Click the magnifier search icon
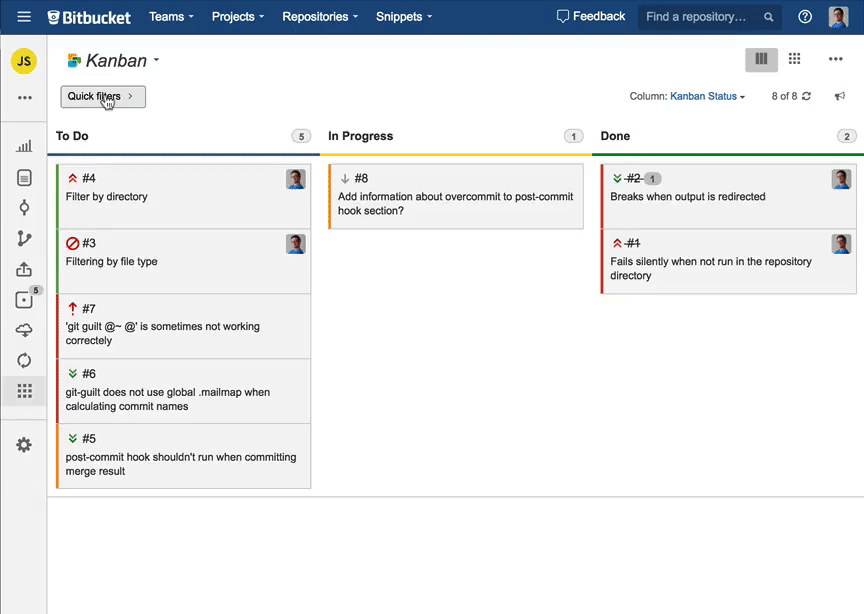The width and height of the screenshot is (864, 614). tap(769, 17)
